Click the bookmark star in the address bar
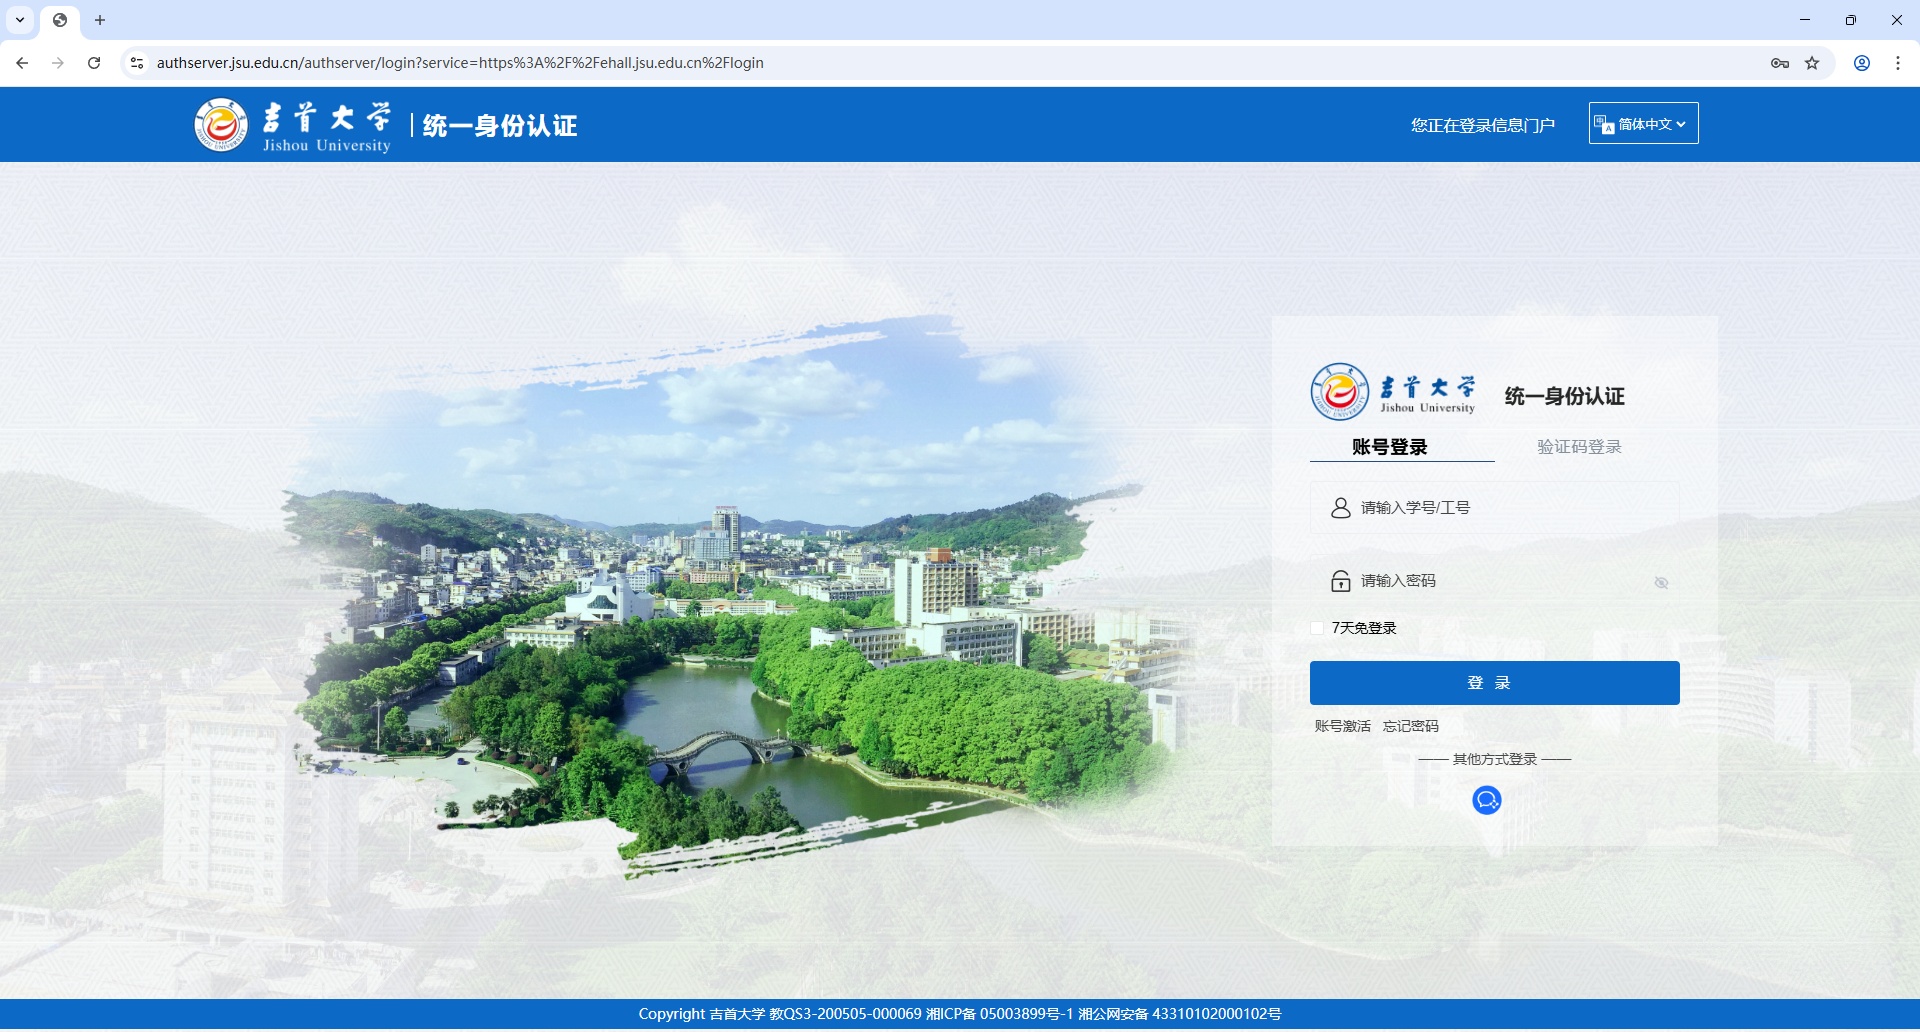This screenshot has width=1920, height=1032. (1812, 62)
